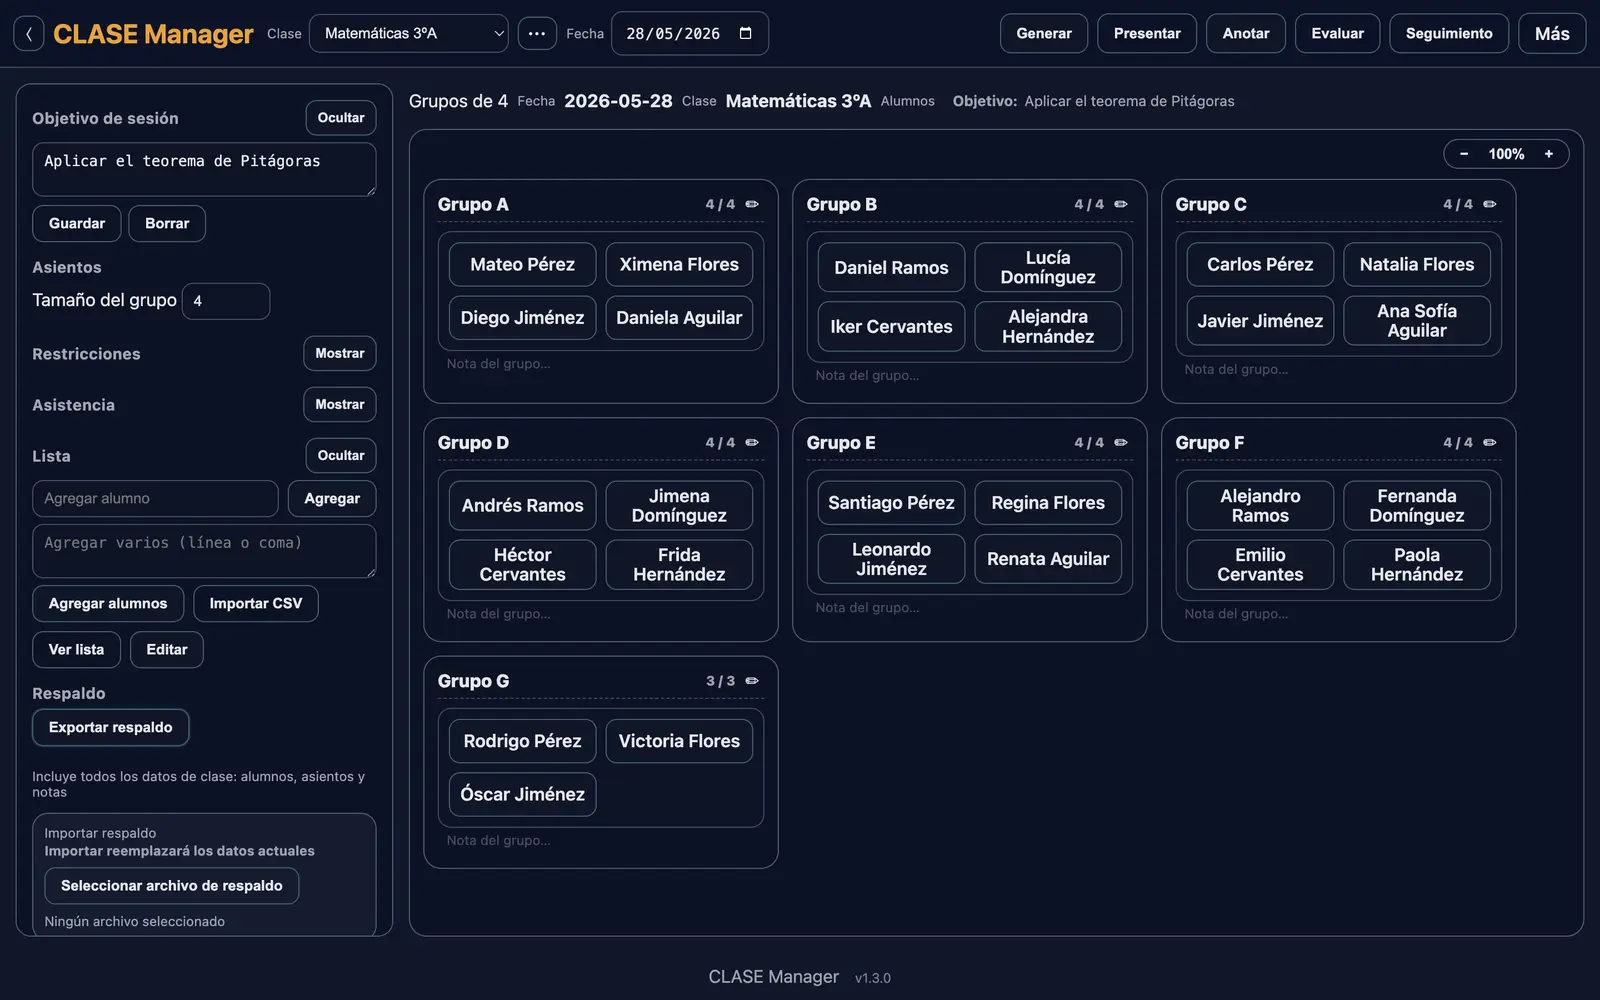Viewport: 1600px width, 1000px height.
Task: Click Grupo E edit pencil icon
Action: click(1121, 442)
